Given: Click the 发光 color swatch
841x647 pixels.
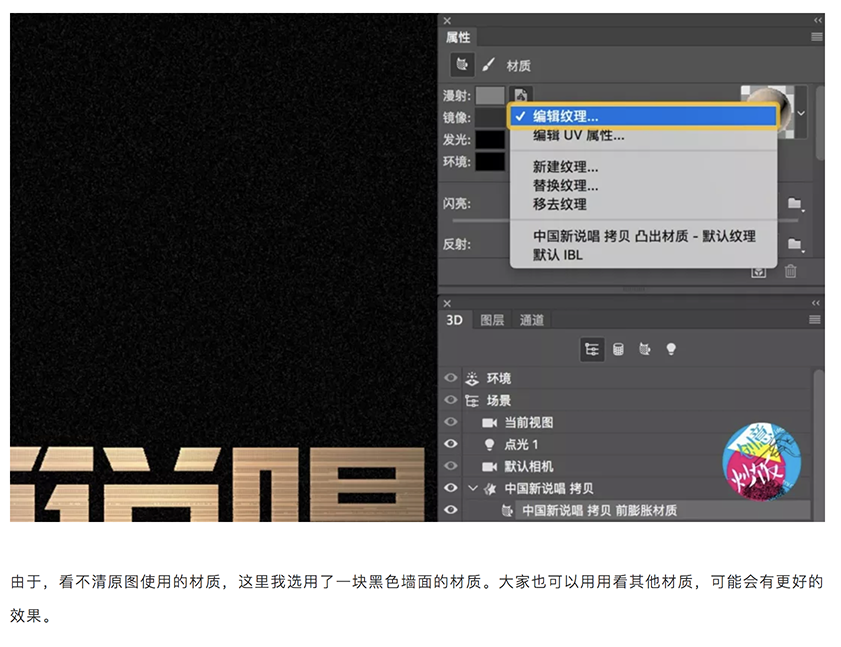Looking at the screenshot, I should pos(490,139).
